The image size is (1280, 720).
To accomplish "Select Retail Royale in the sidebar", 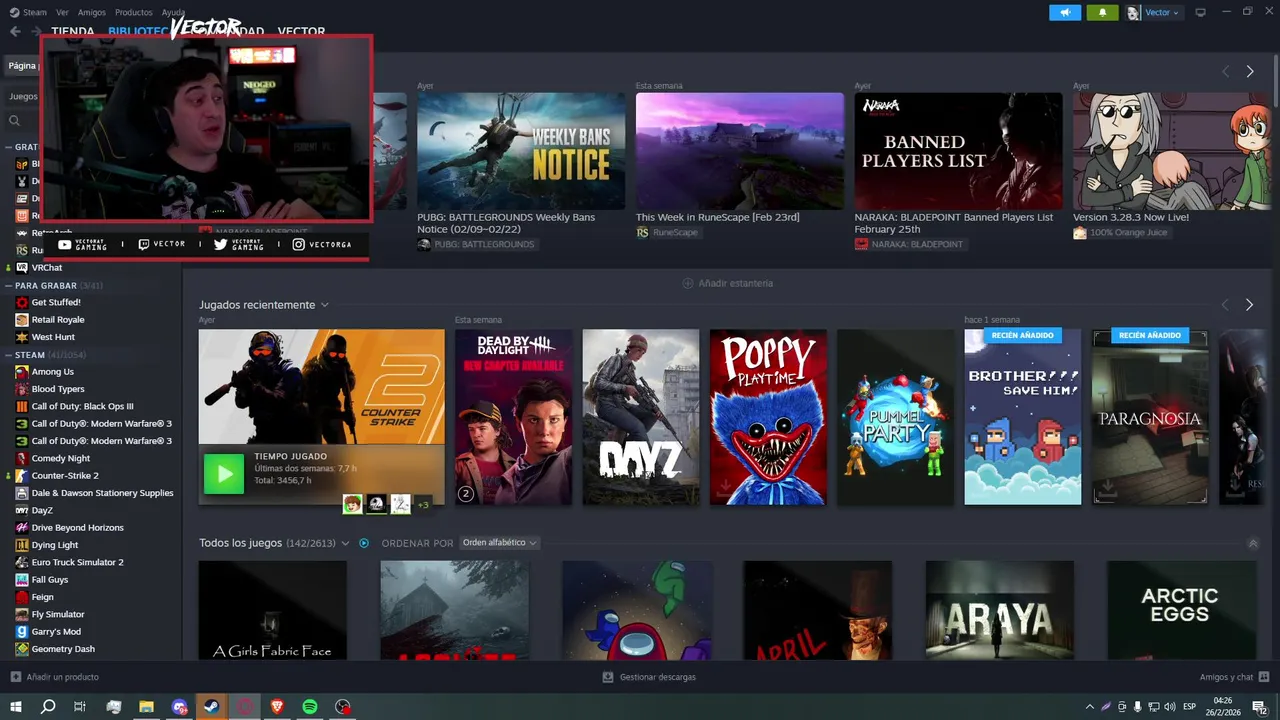I will 58,320.
